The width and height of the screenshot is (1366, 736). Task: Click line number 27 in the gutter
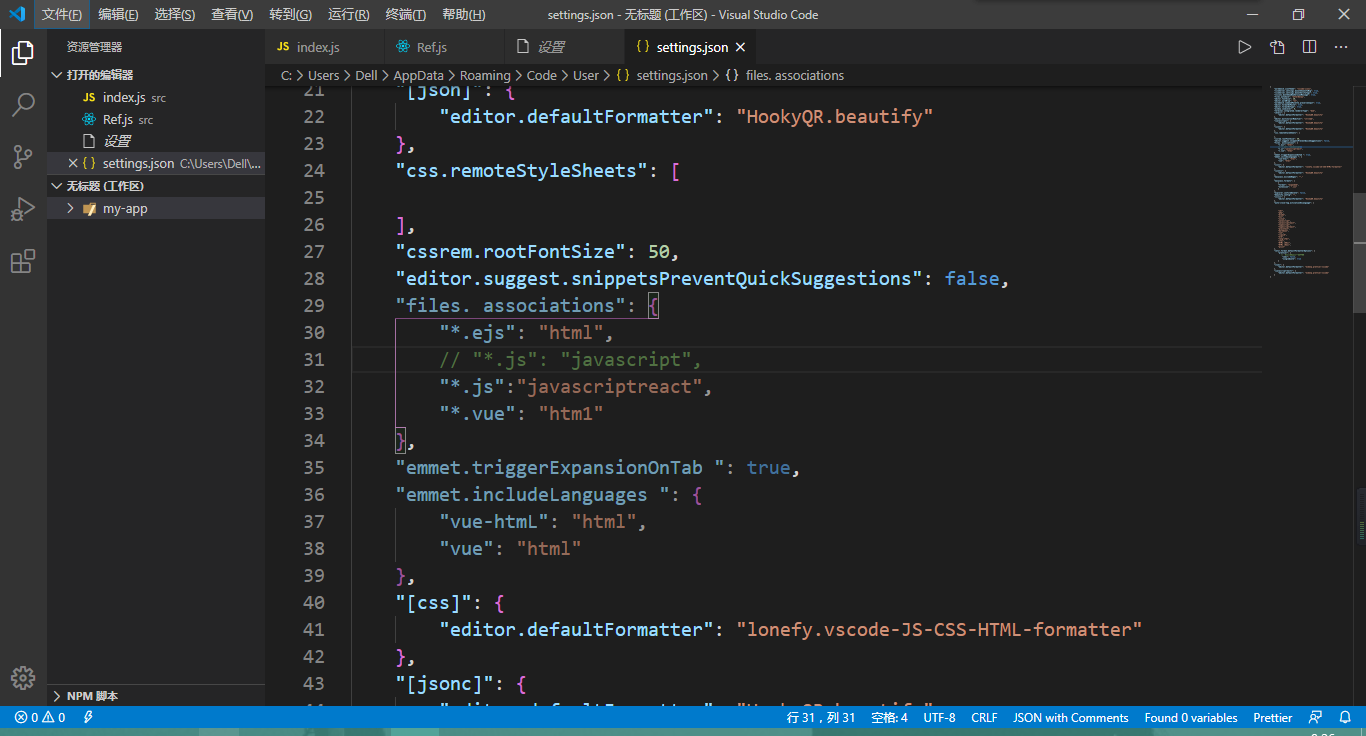[314, 251]
